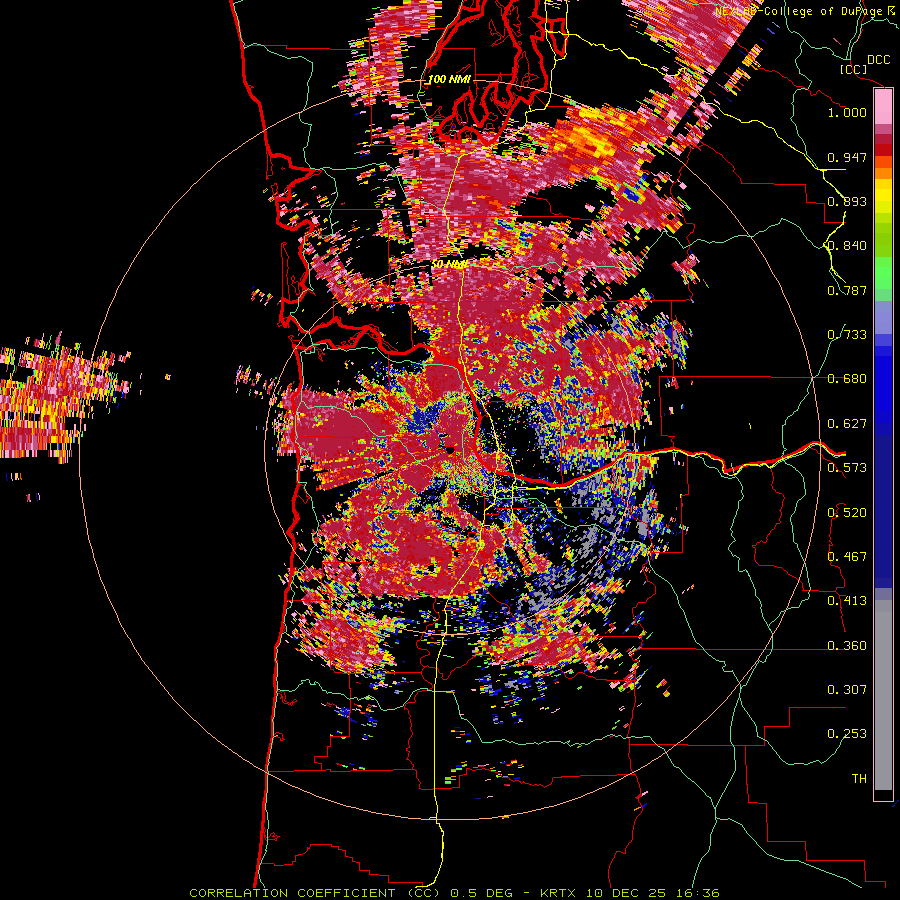Select the 0.253 legend value

tap(847, 734)
